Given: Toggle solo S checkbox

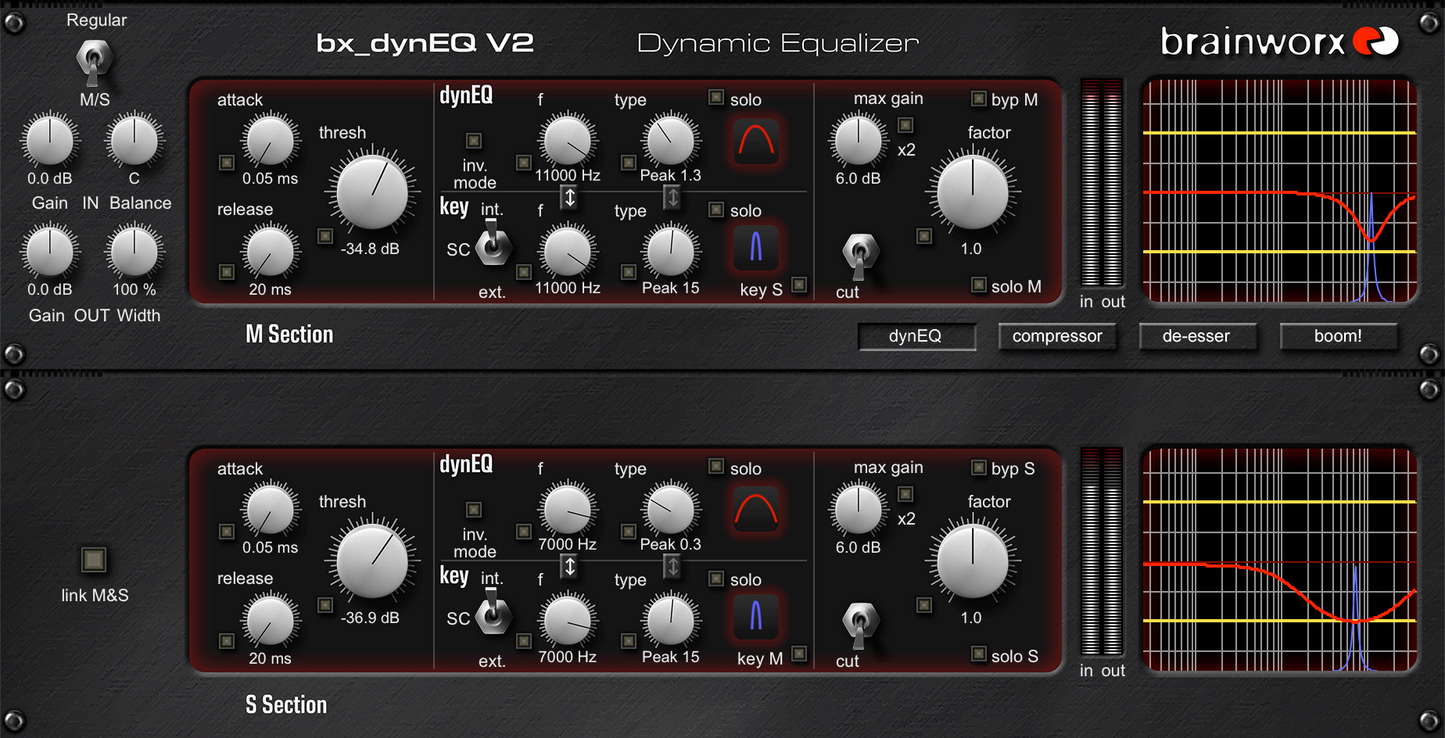Looking at the screenshot, I should (977, 655).
